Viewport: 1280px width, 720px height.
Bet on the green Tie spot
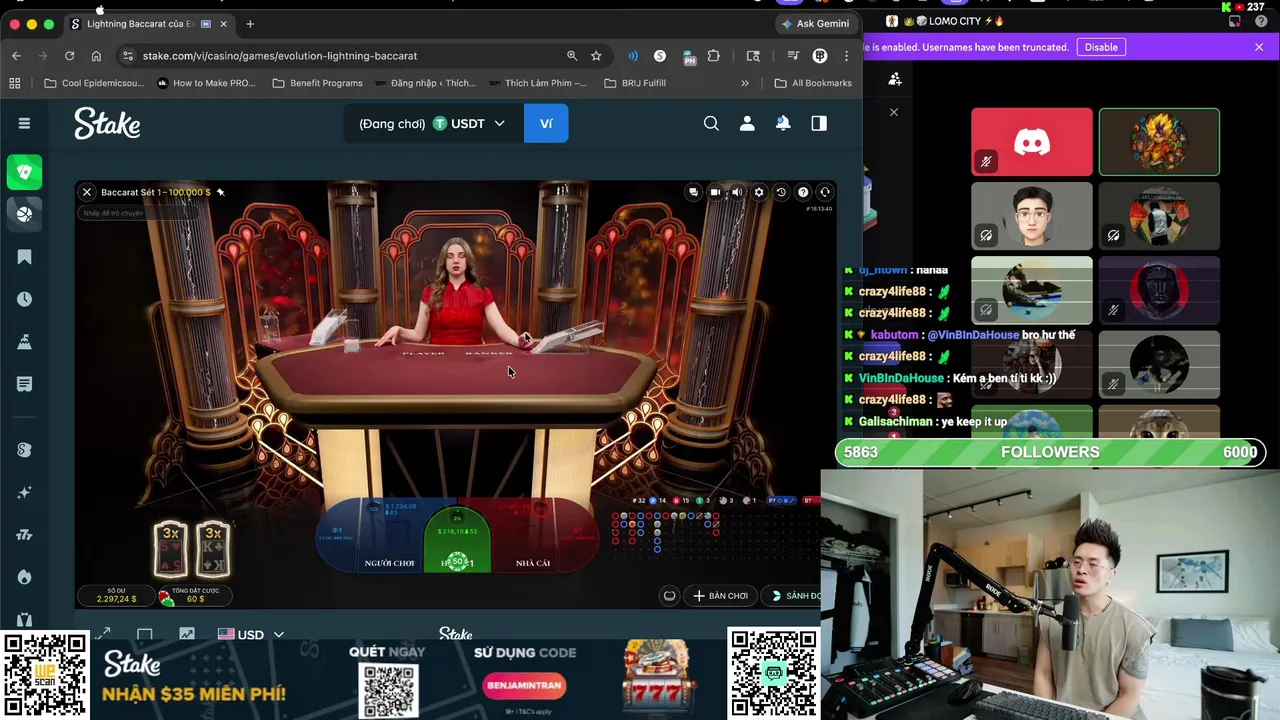pyautogui.click(x=458, y=542)
